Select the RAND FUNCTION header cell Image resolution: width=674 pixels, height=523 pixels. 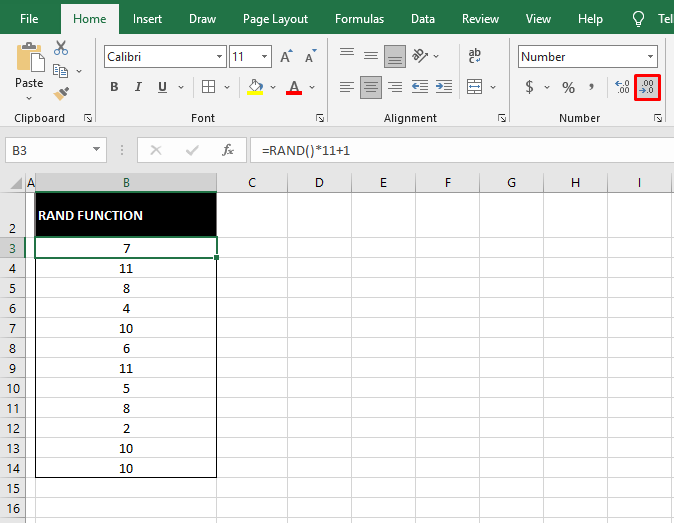126,215
